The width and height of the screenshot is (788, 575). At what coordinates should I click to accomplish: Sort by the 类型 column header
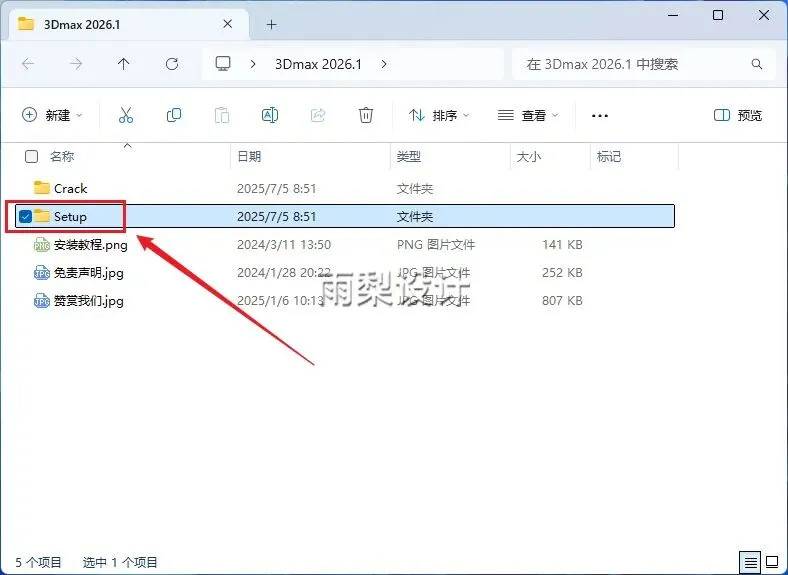pos(408,157)
